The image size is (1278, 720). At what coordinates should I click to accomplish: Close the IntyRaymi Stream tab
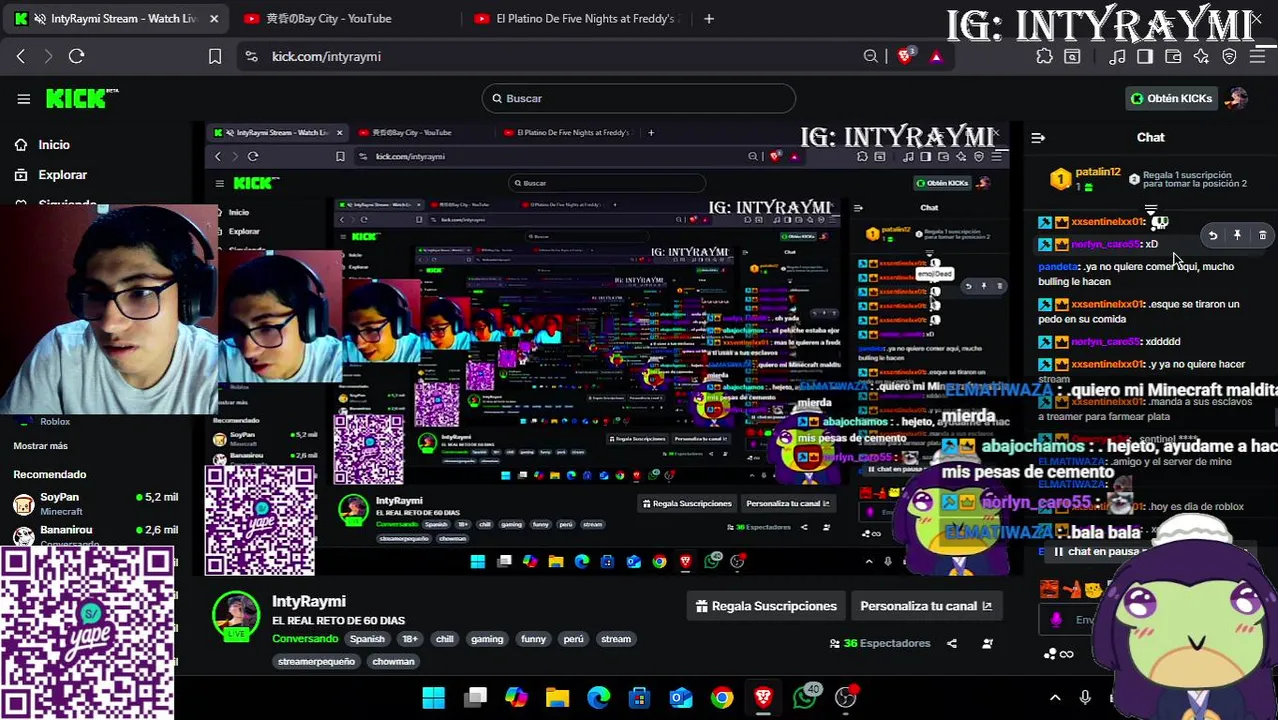(214, 18)
